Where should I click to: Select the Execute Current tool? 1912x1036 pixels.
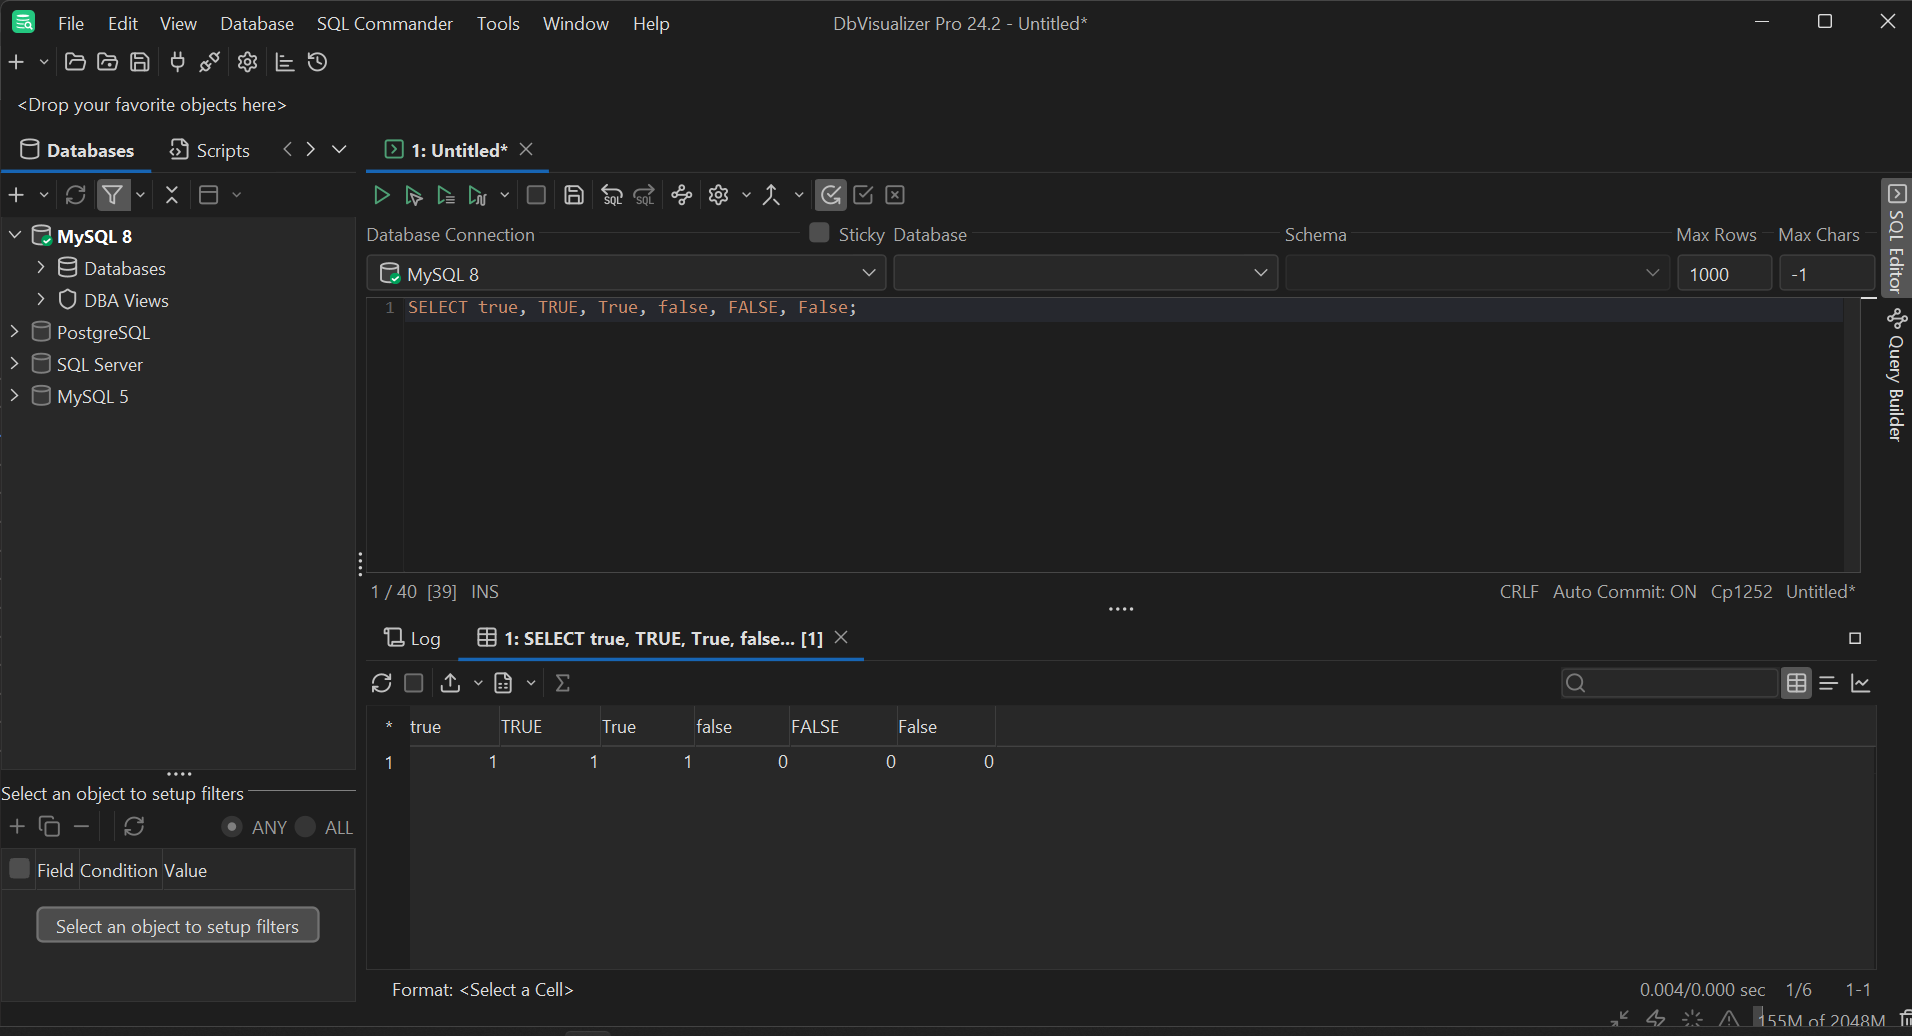point(413,195)
